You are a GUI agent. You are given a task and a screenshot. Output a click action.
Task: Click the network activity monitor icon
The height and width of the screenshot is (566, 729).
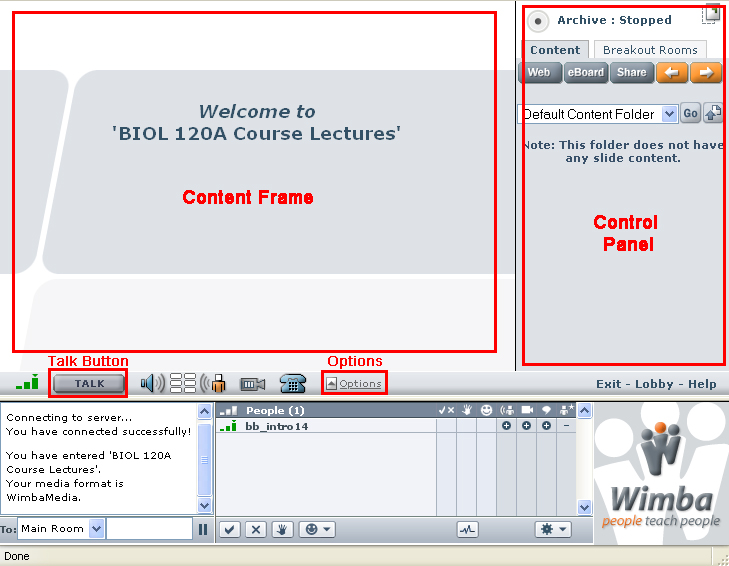click(467, 529)
